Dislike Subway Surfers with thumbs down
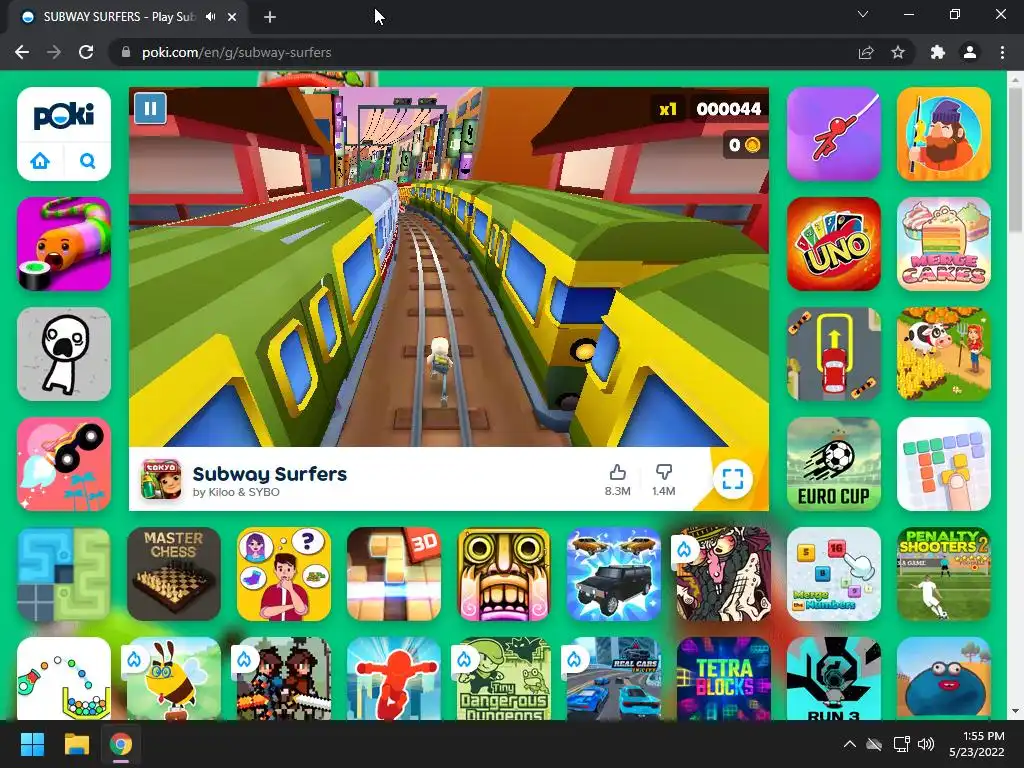 tap(664, 472)
